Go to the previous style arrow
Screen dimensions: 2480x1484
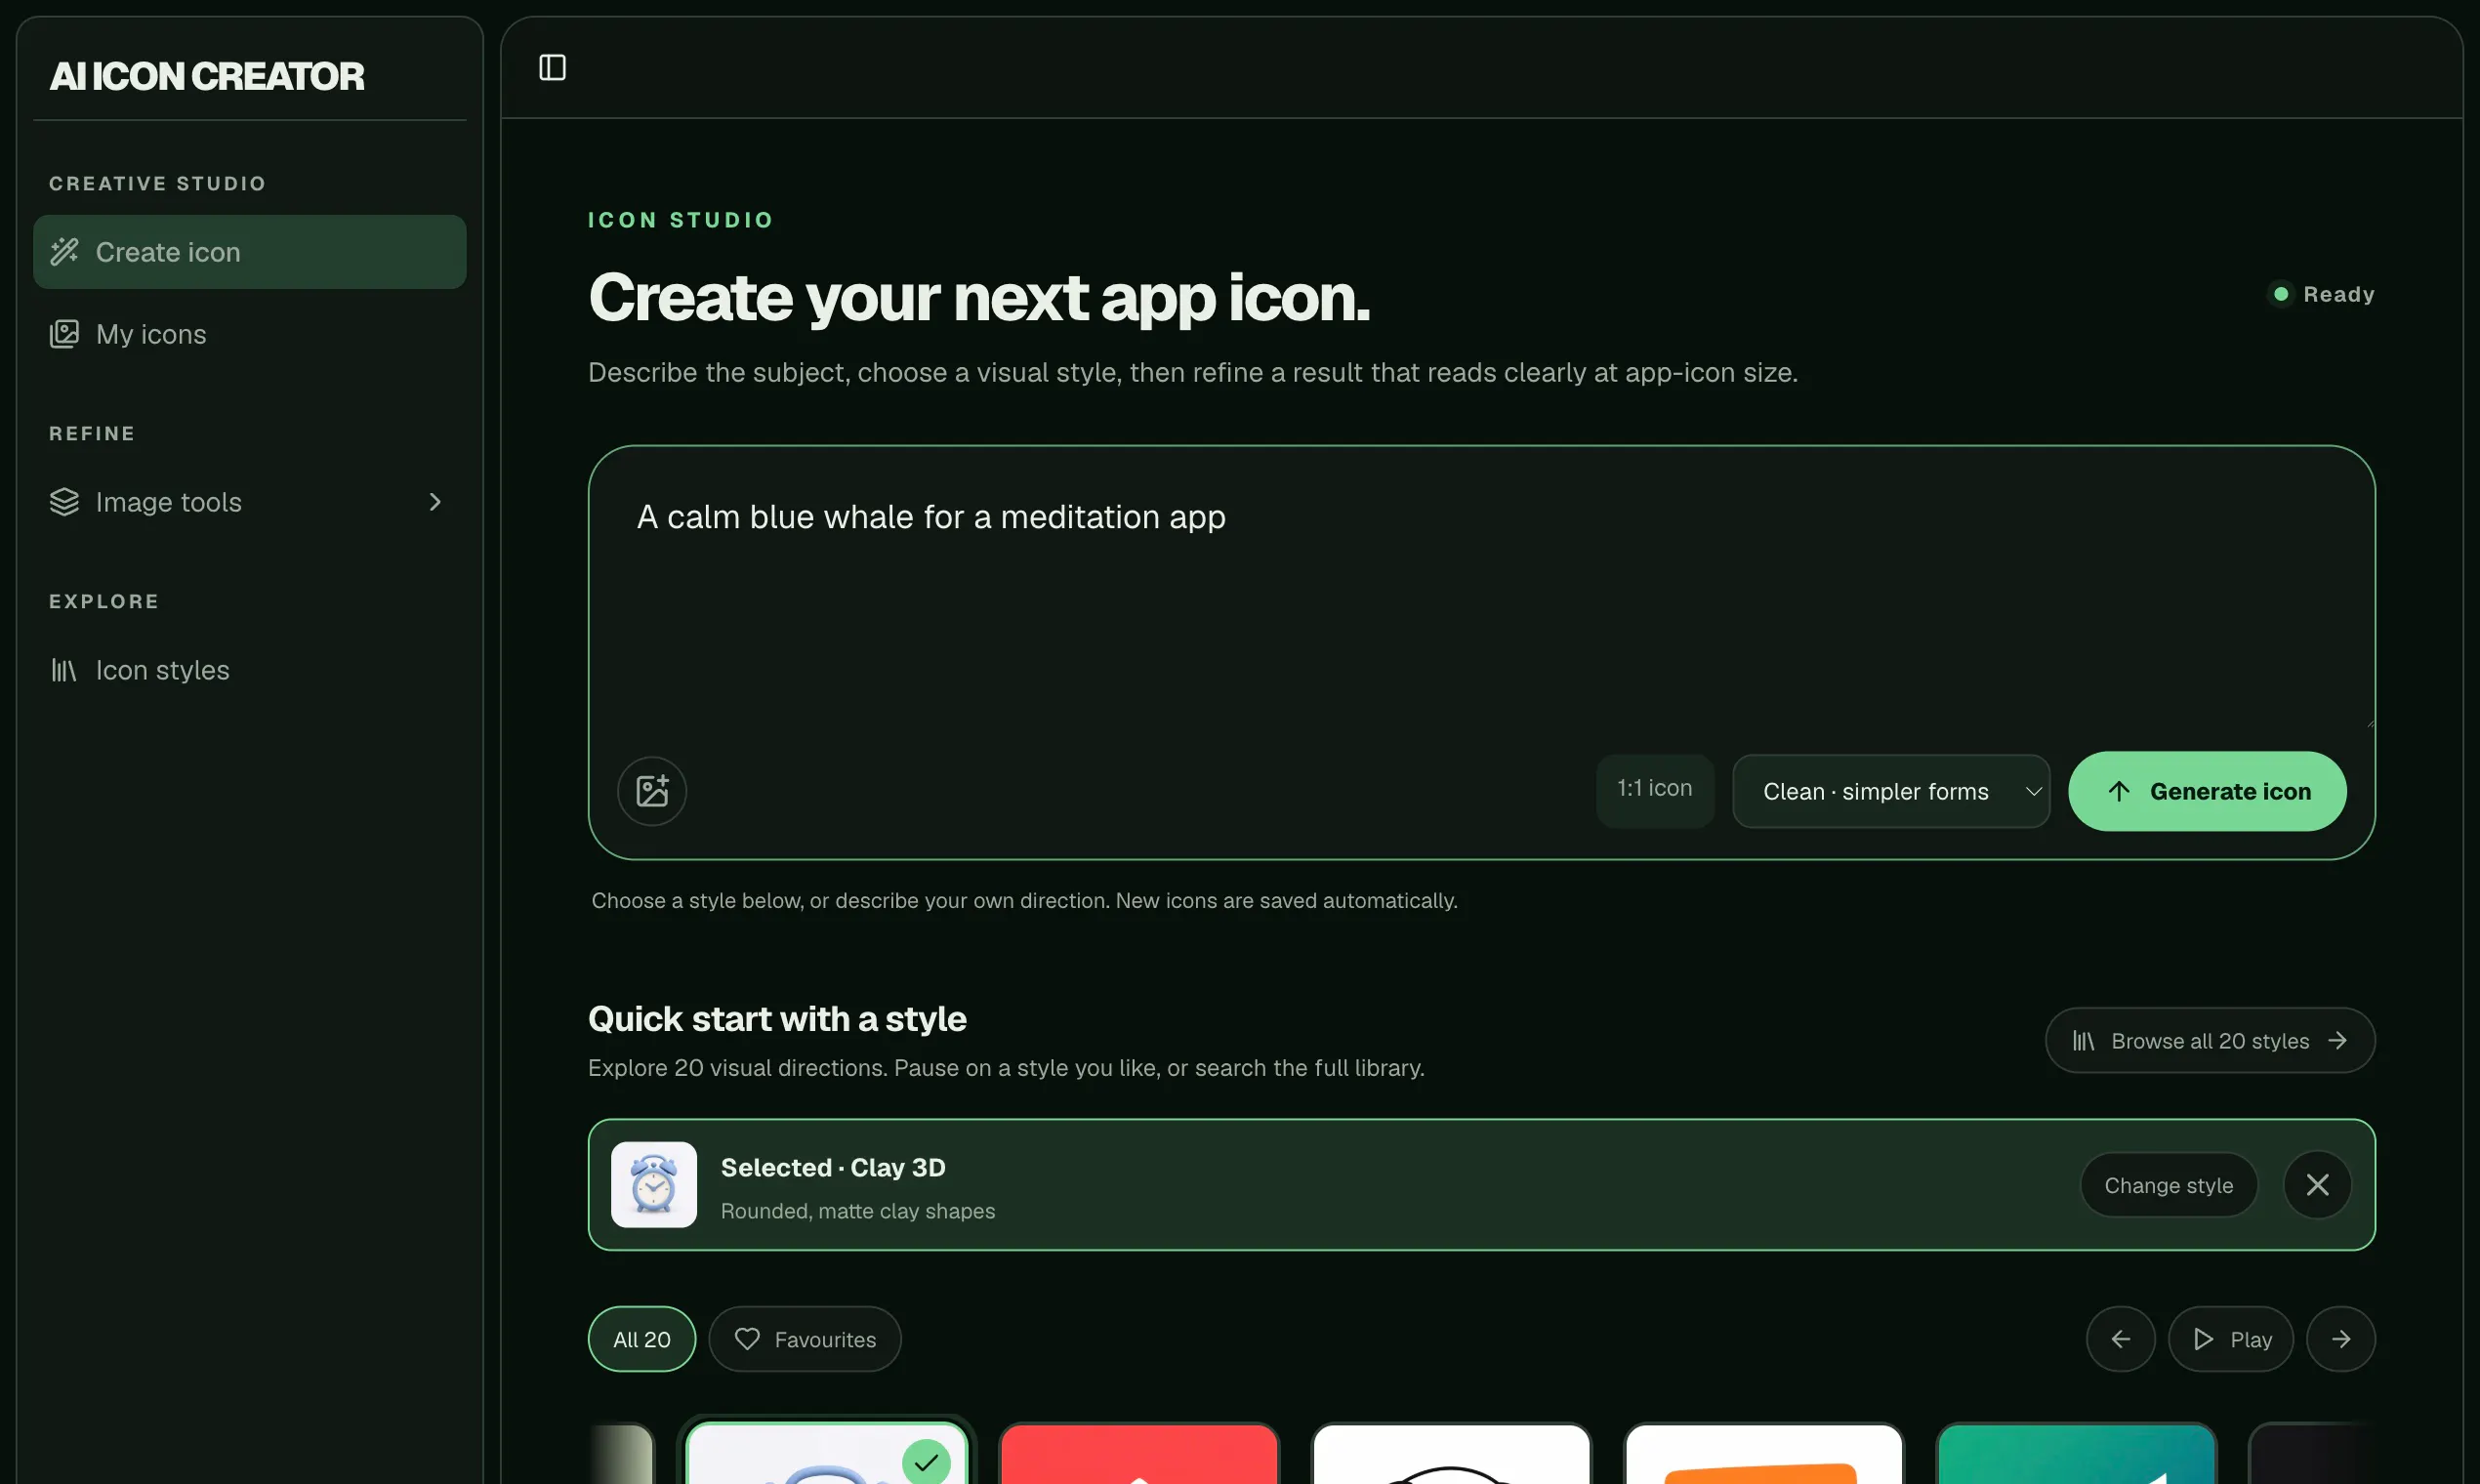click(2120, 1339)
